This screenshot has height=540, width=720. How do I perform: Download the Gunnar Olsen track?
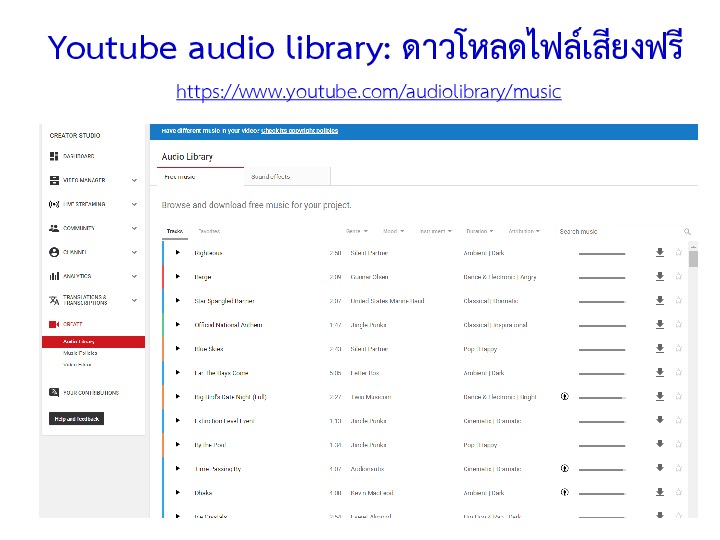pos(660,276)
